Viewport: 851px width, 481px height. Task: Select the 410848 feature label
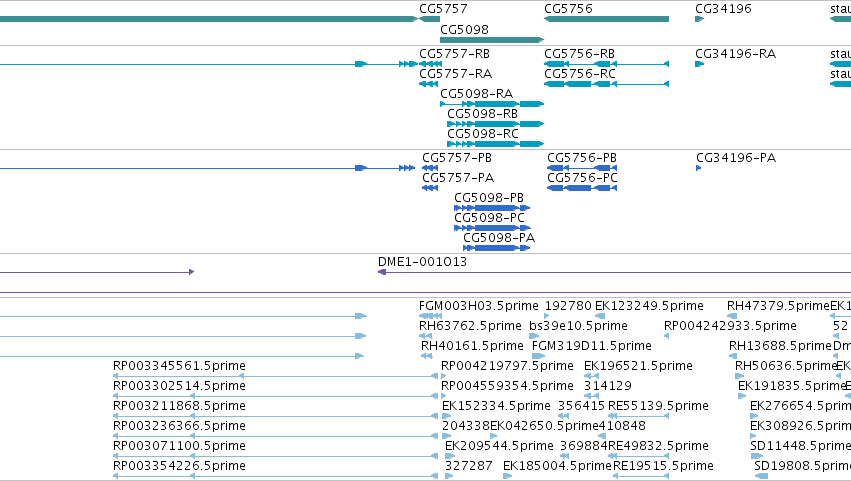622,427
